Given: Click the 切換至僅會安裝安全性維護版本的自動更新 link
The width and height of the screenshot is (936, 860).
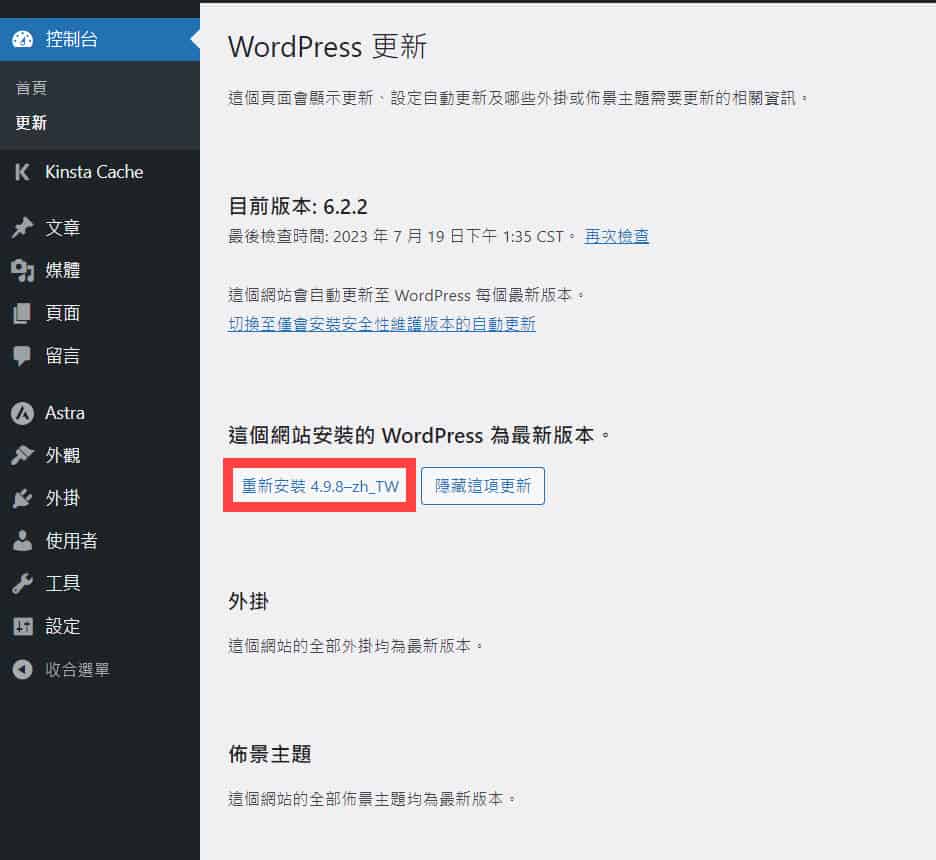Looking at the screenshot, I should coord(381,324).
